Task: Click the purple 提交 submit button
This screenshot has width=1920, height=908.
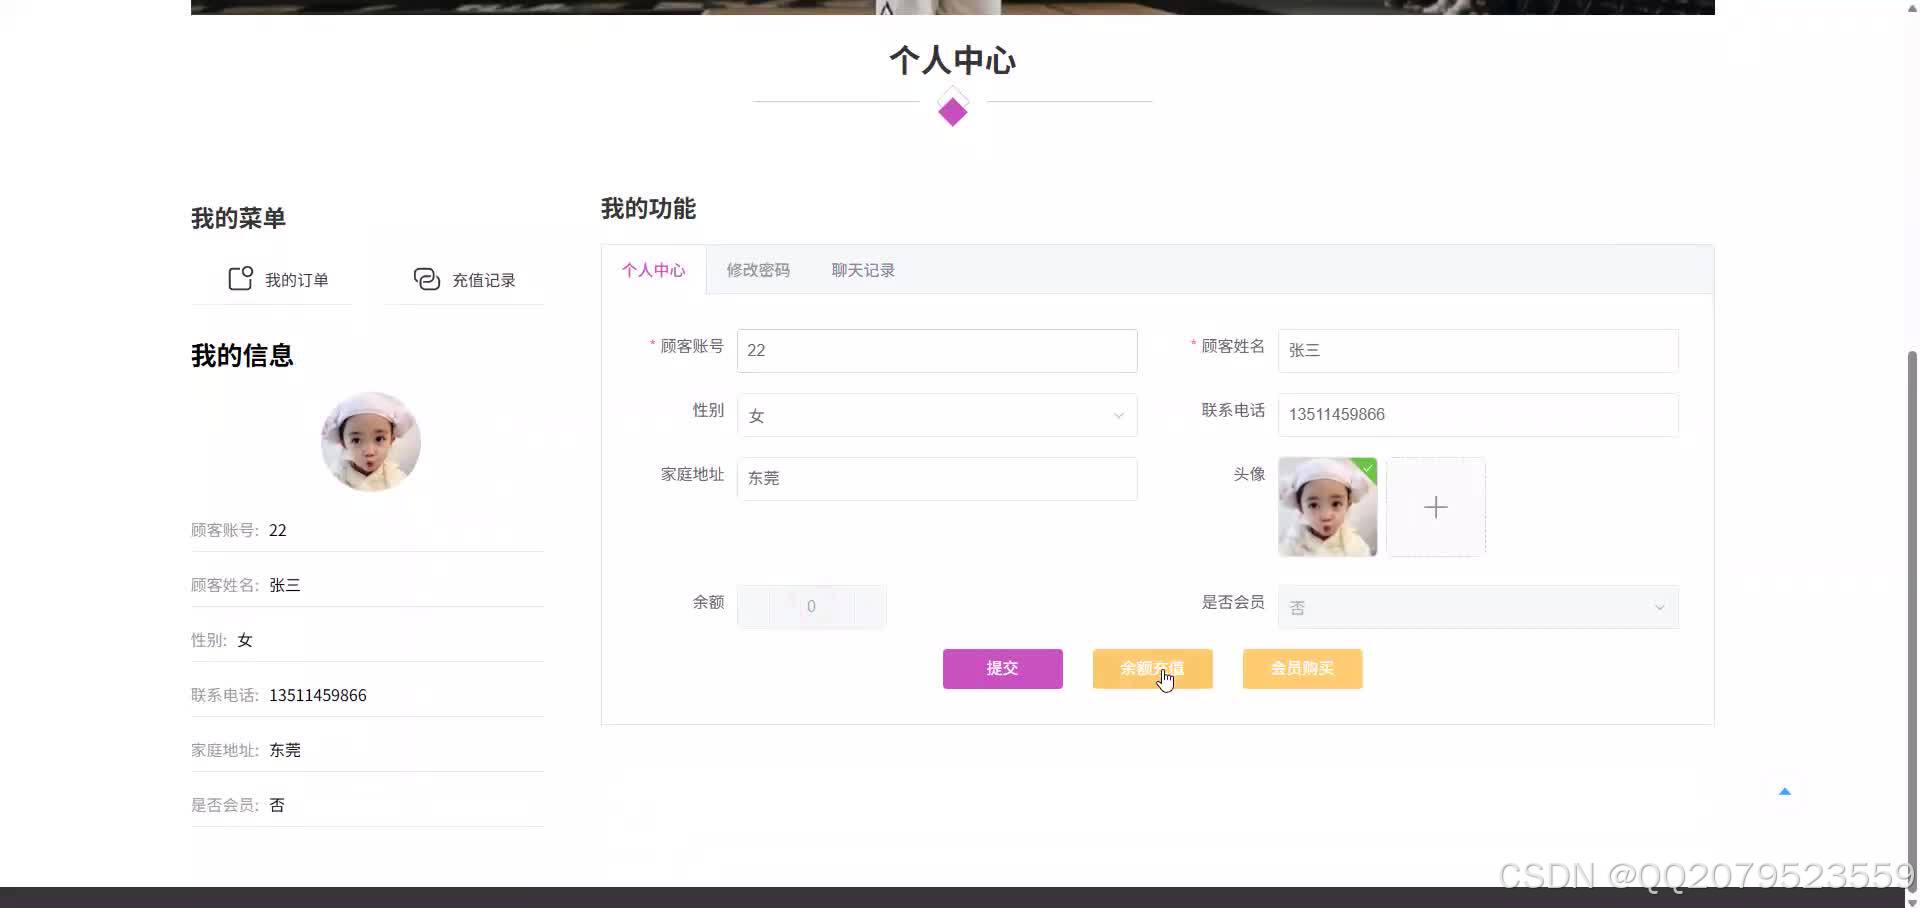Action: click(1002, 669)
